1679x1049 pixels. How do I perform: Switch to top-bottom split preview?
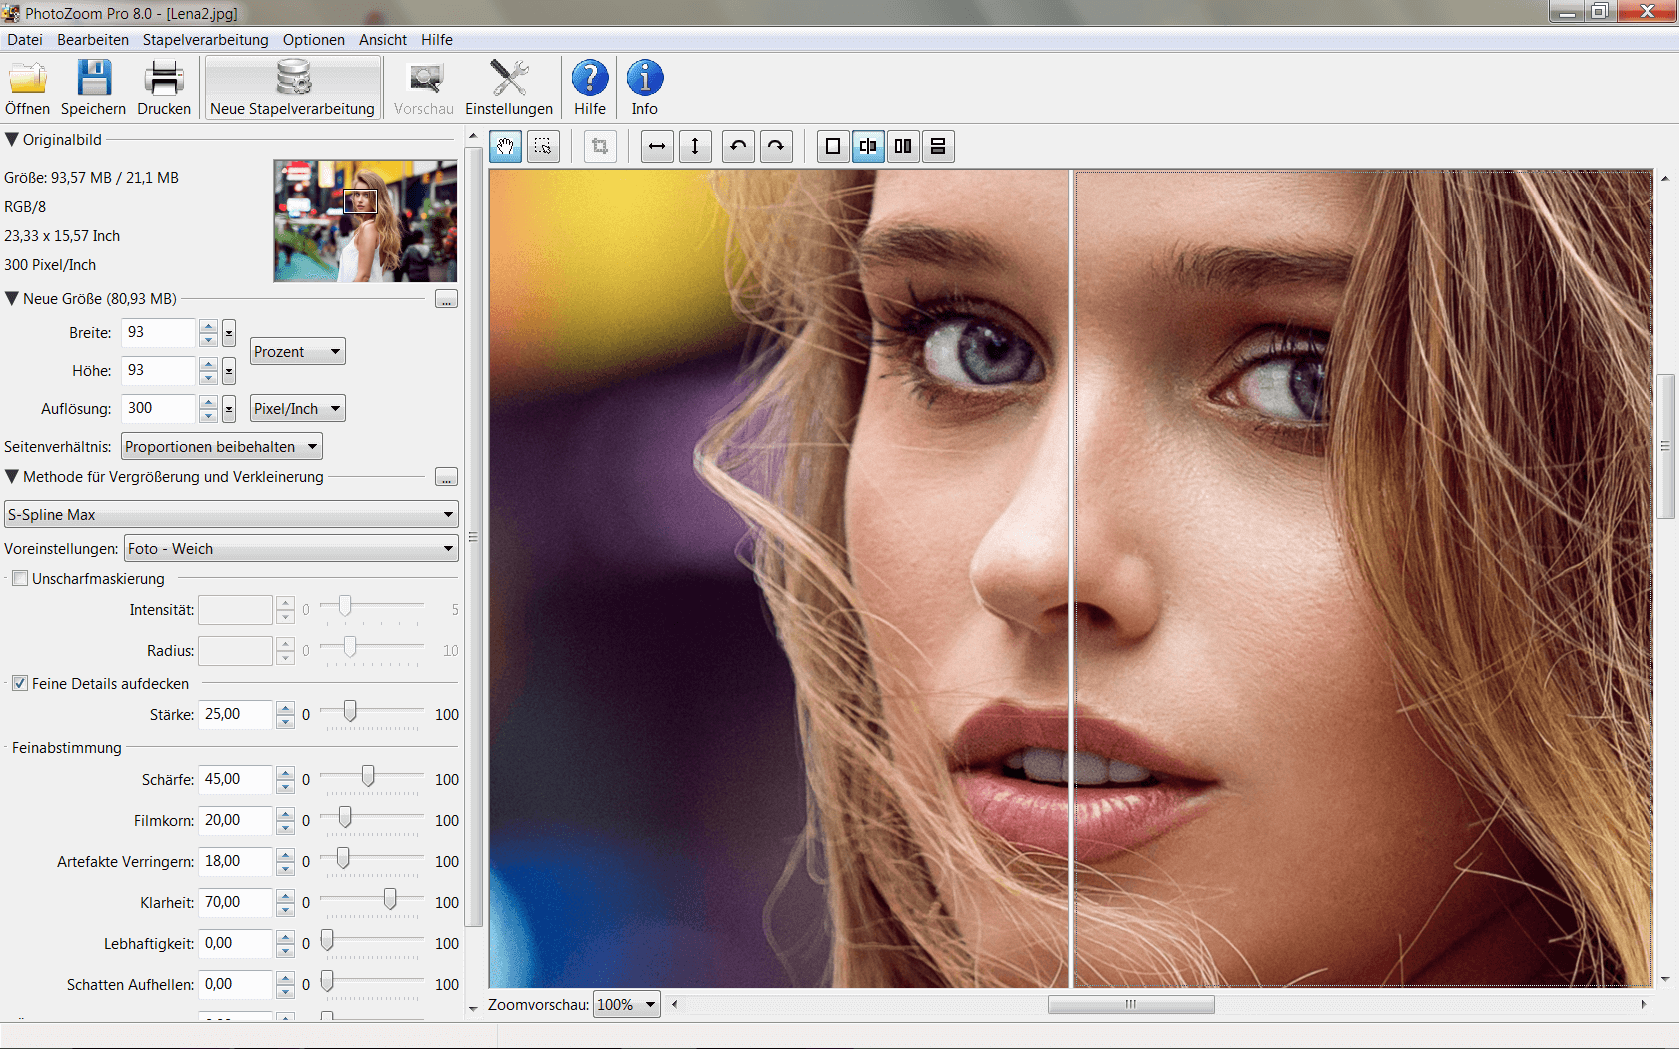point(938,146)
